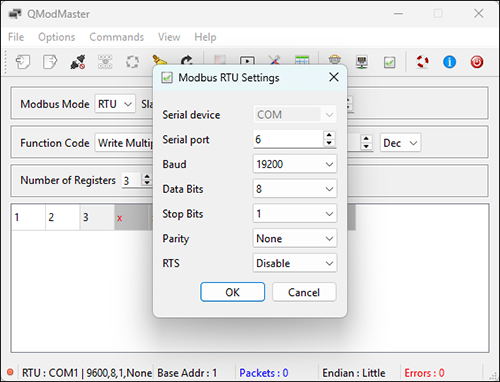
Task: Click the Load Session toolbar icon
Action: click(23, 62)
